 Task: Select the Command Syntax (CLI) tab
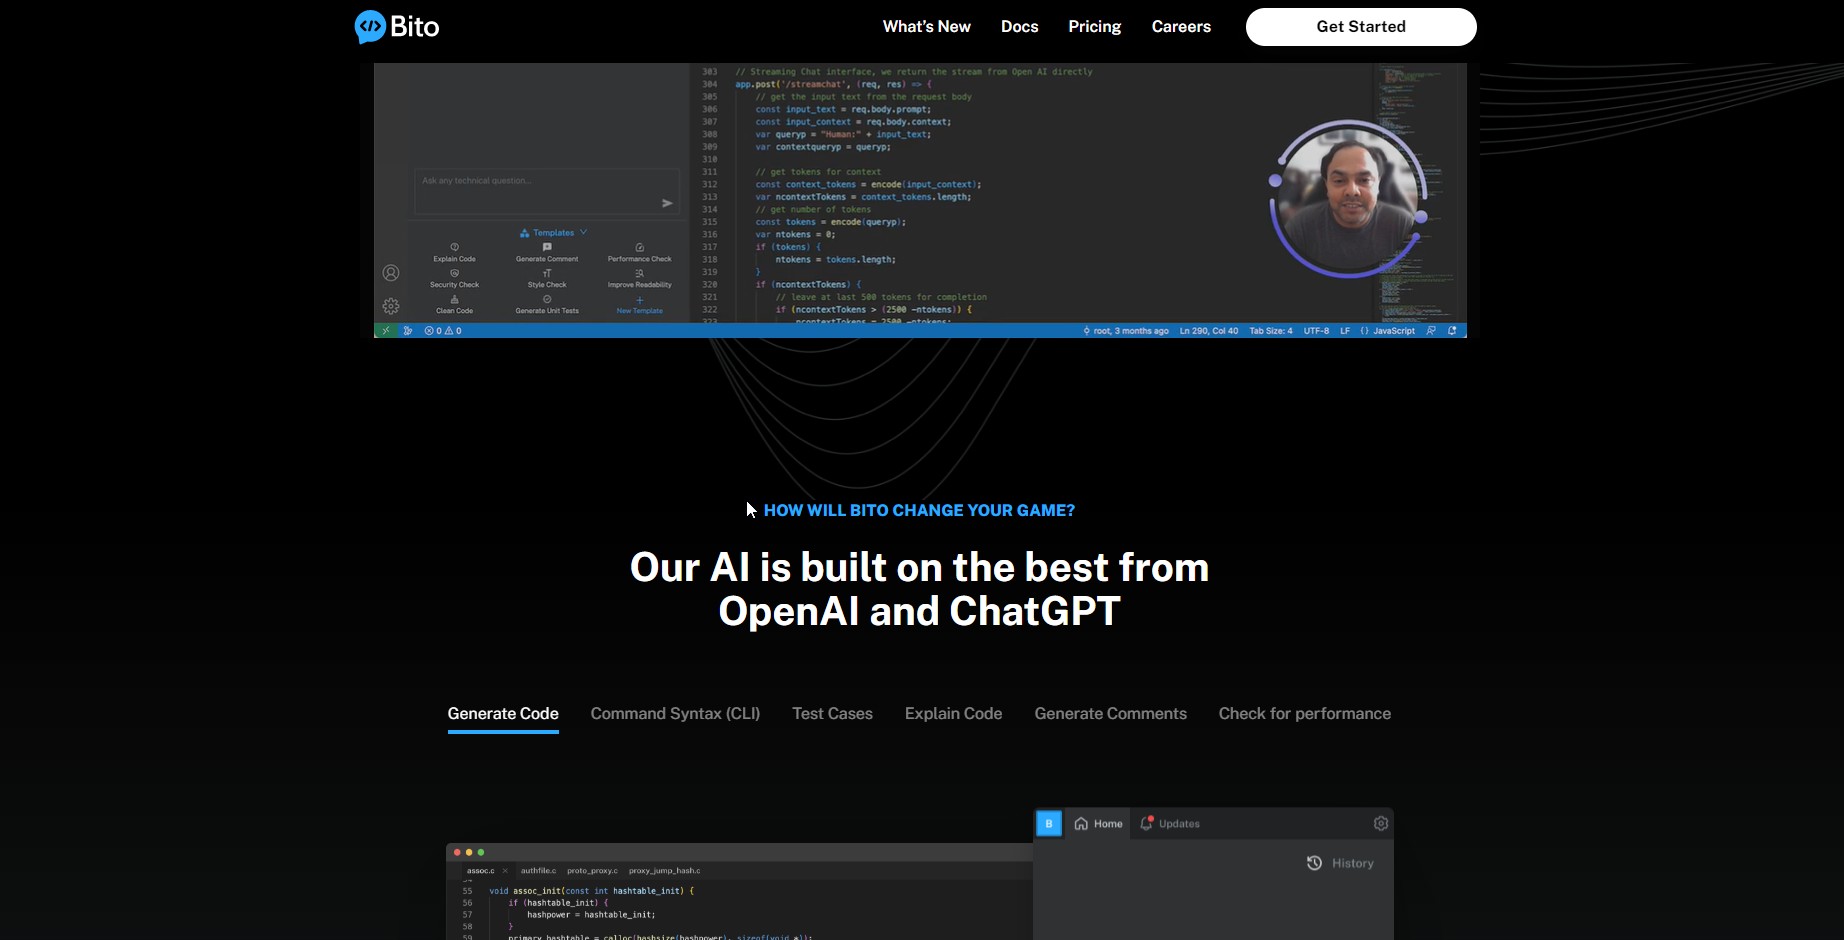point(675,713)
